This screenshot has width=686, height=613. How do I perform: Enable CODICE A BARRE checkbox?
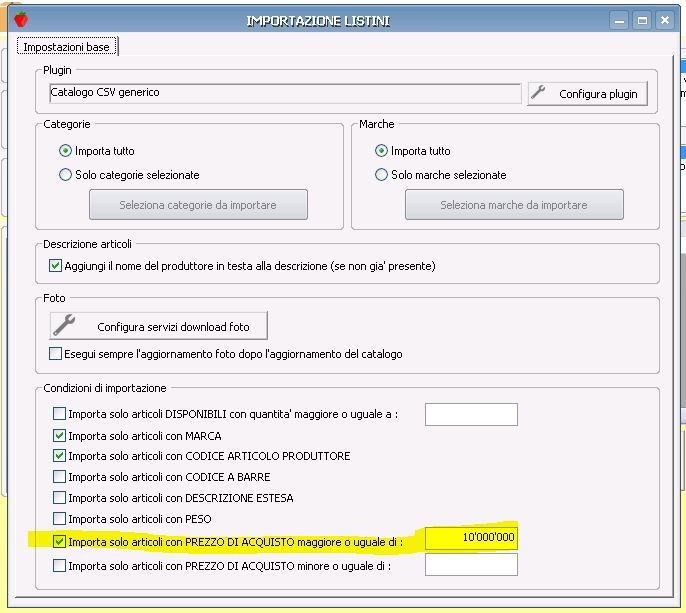click(x=59, y=476)
